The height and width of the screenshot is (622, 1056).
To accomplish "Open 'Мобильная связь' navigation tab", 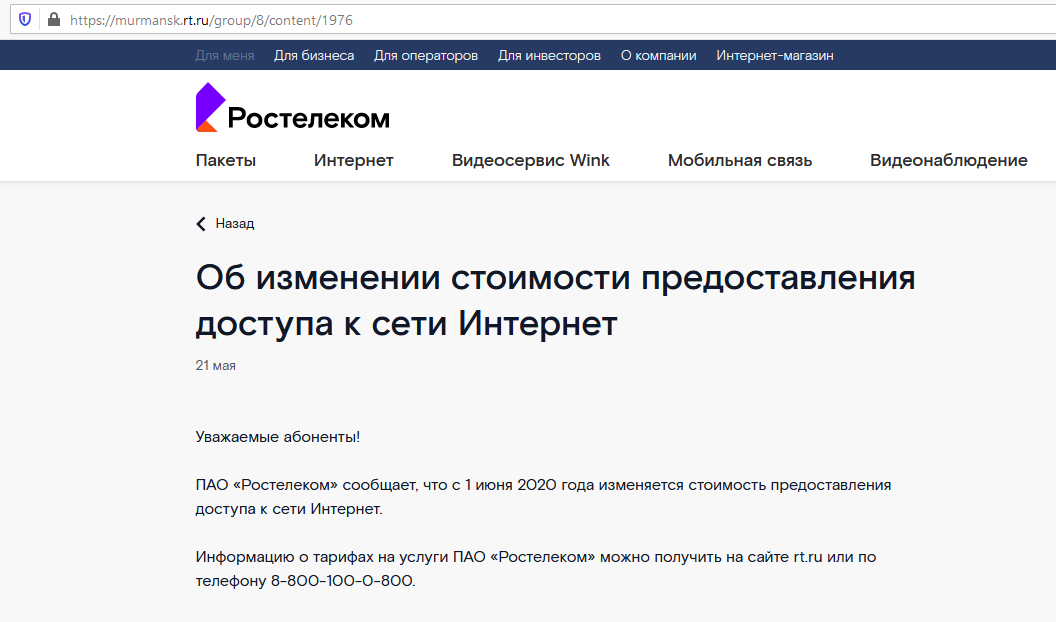I will (739, 160).
